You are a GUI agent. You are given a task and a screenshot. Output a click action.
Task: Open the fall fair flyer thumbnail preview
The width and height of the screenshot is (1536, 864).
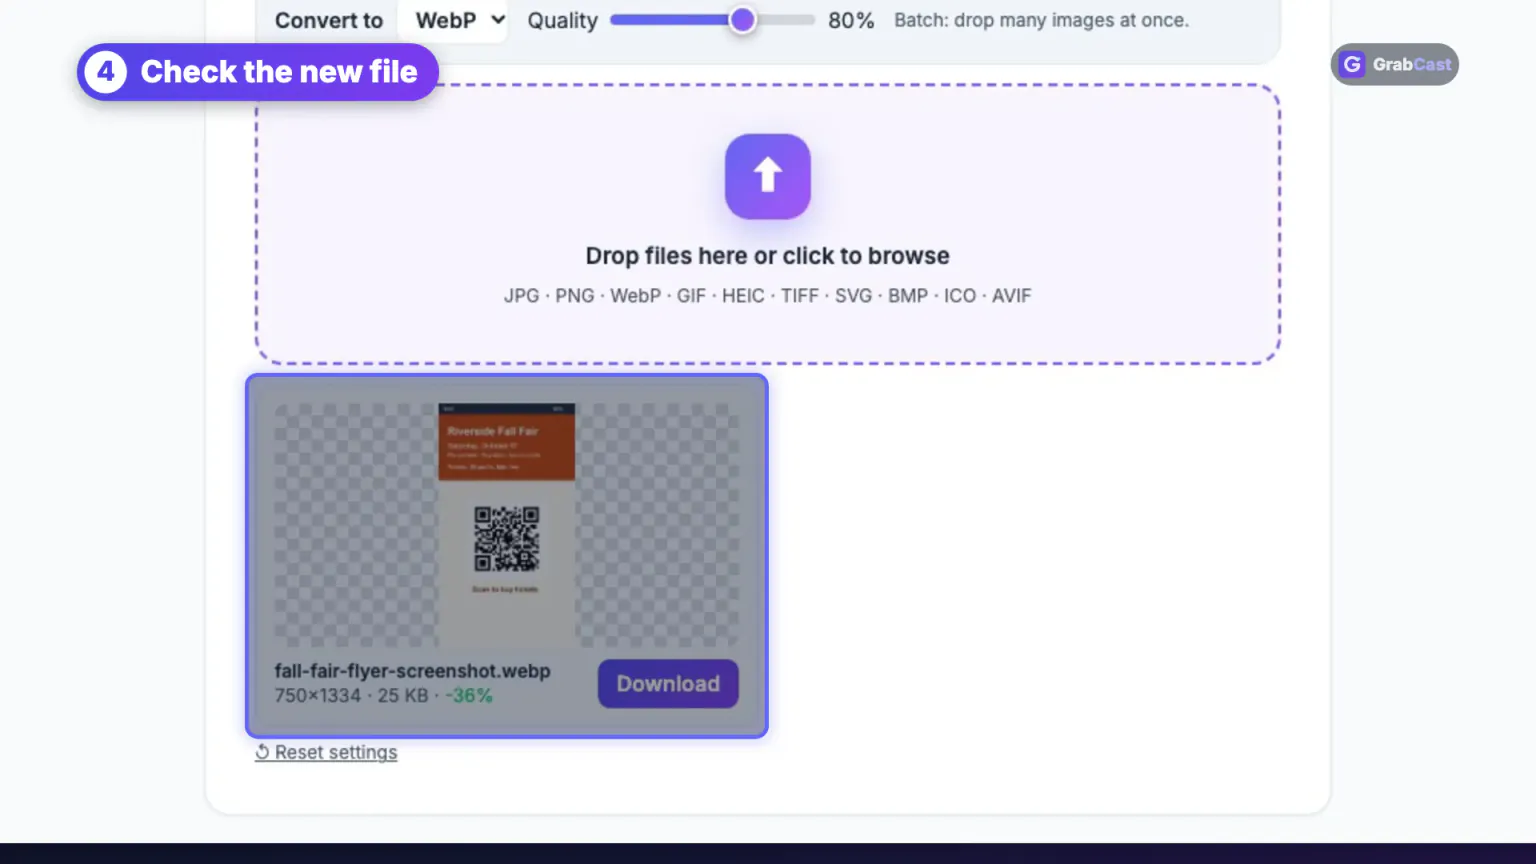(506, 525)
